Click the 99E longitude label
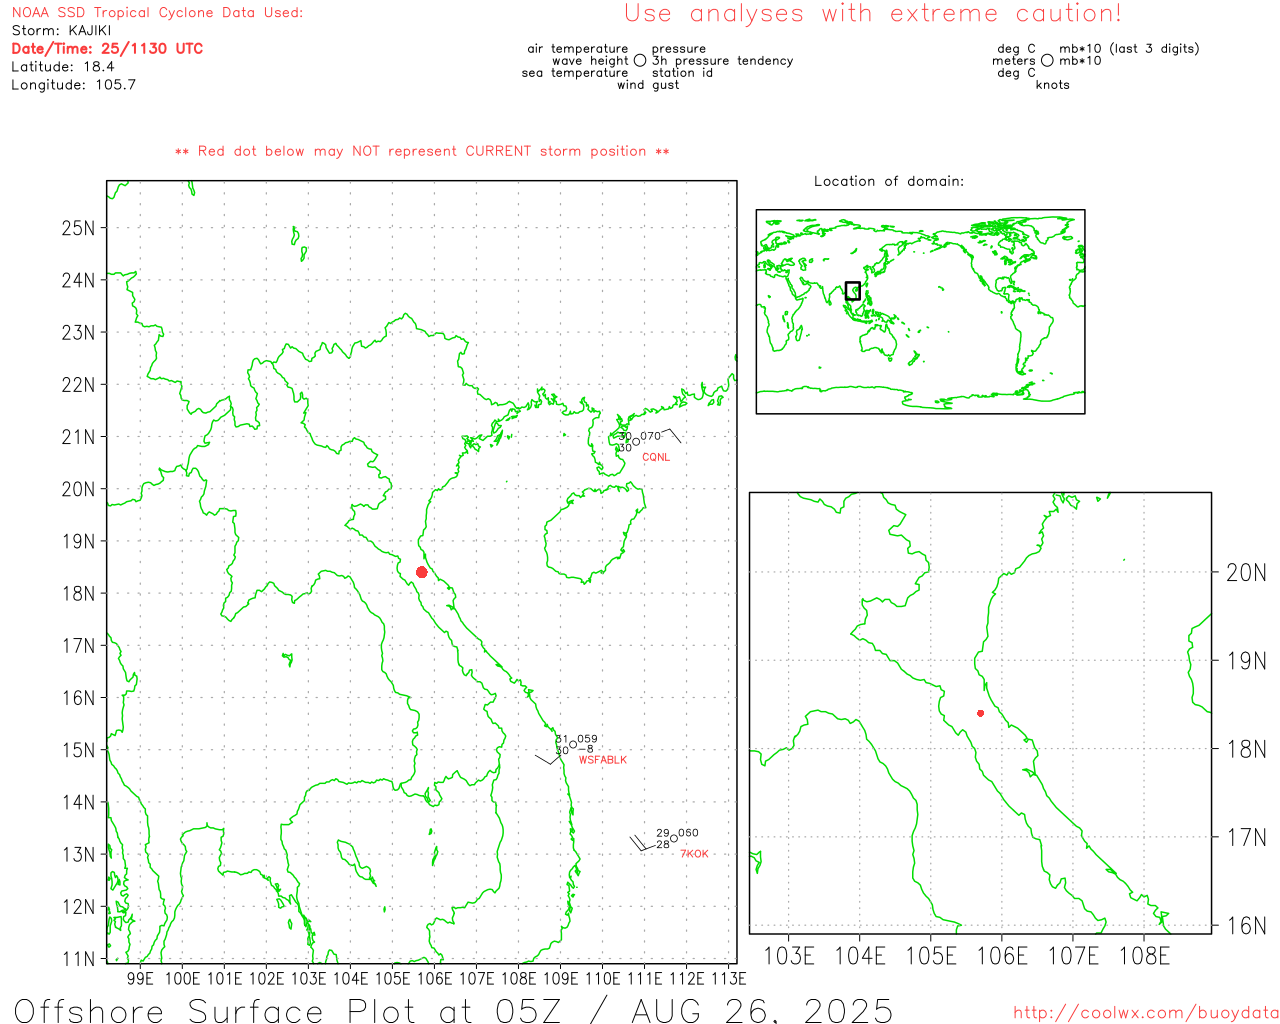Viewport: 1280px width, 1024px height. 141,979
